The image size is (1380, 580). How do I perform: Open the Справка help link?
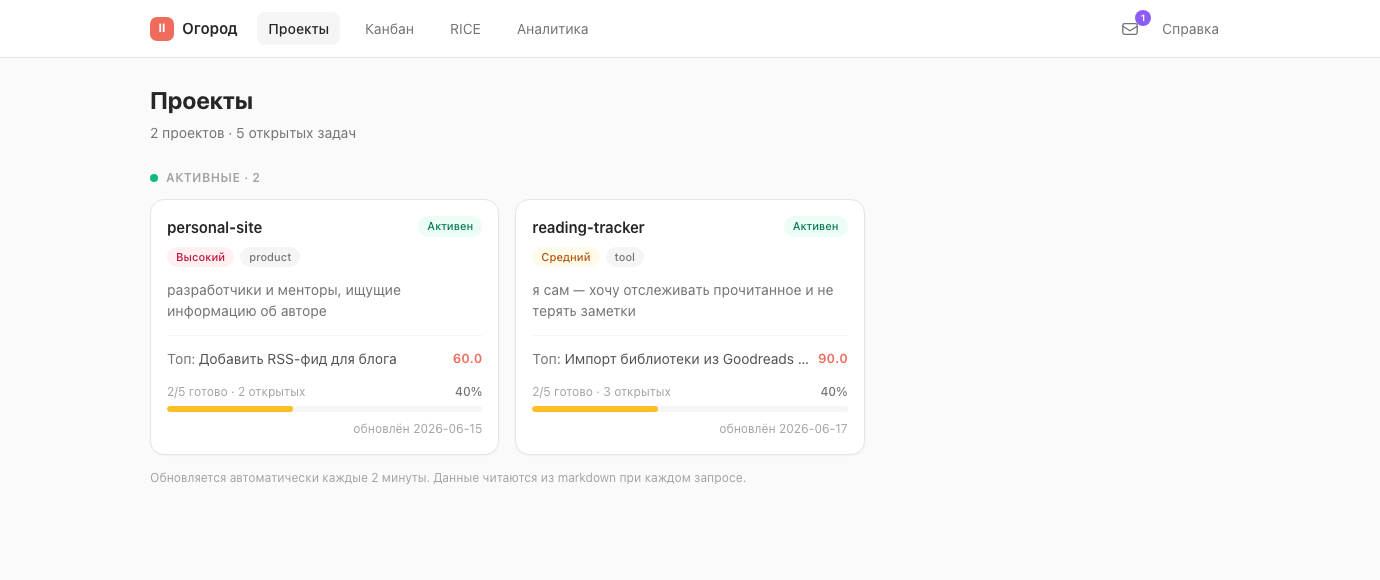pos(1190,29)
